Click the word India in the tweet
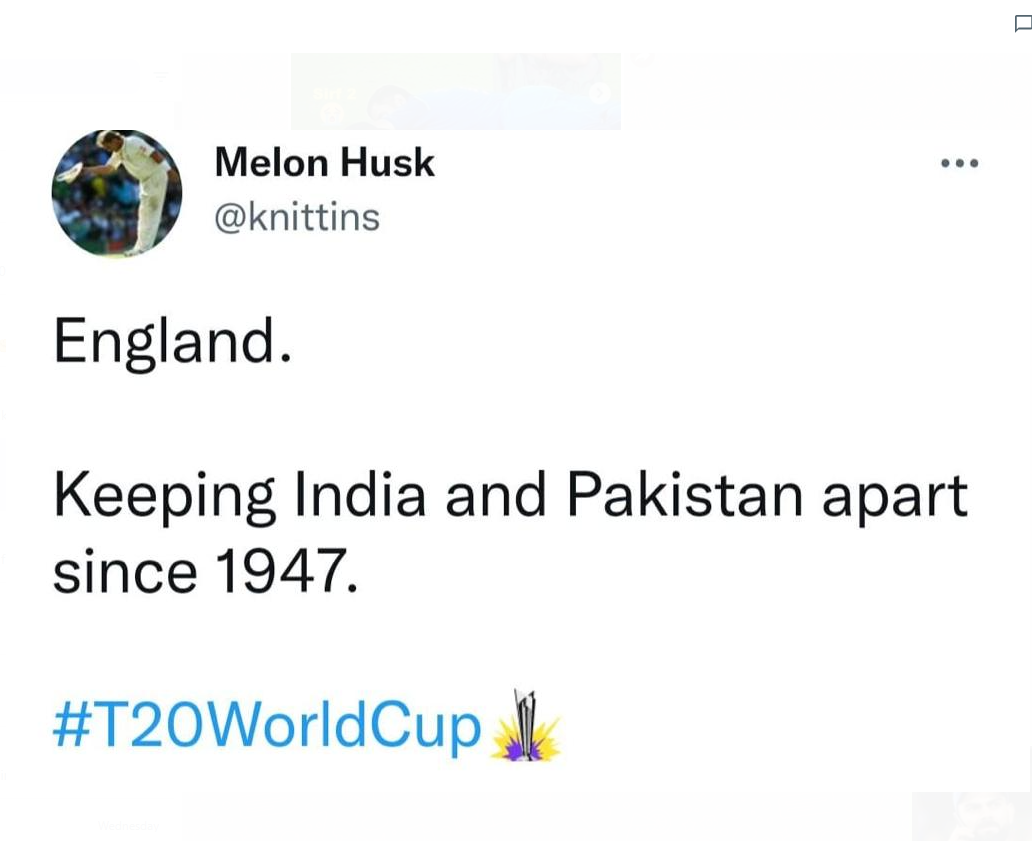The height and width of the screenshot is (856, 1032). (x=361, y=494)
